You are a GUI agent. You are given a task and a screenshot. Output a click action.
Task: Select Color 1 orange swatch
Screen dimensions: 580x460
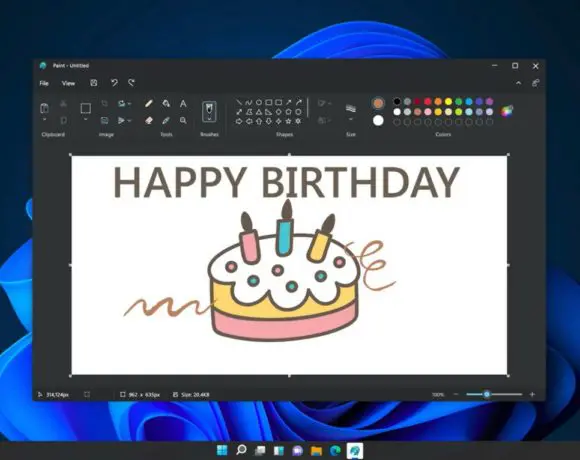click(x=378, y=103)
